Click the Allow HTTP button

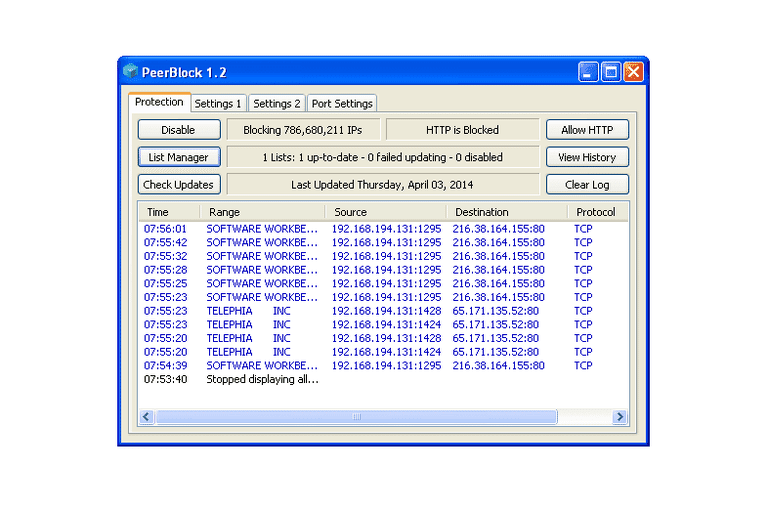pos(587,130)
